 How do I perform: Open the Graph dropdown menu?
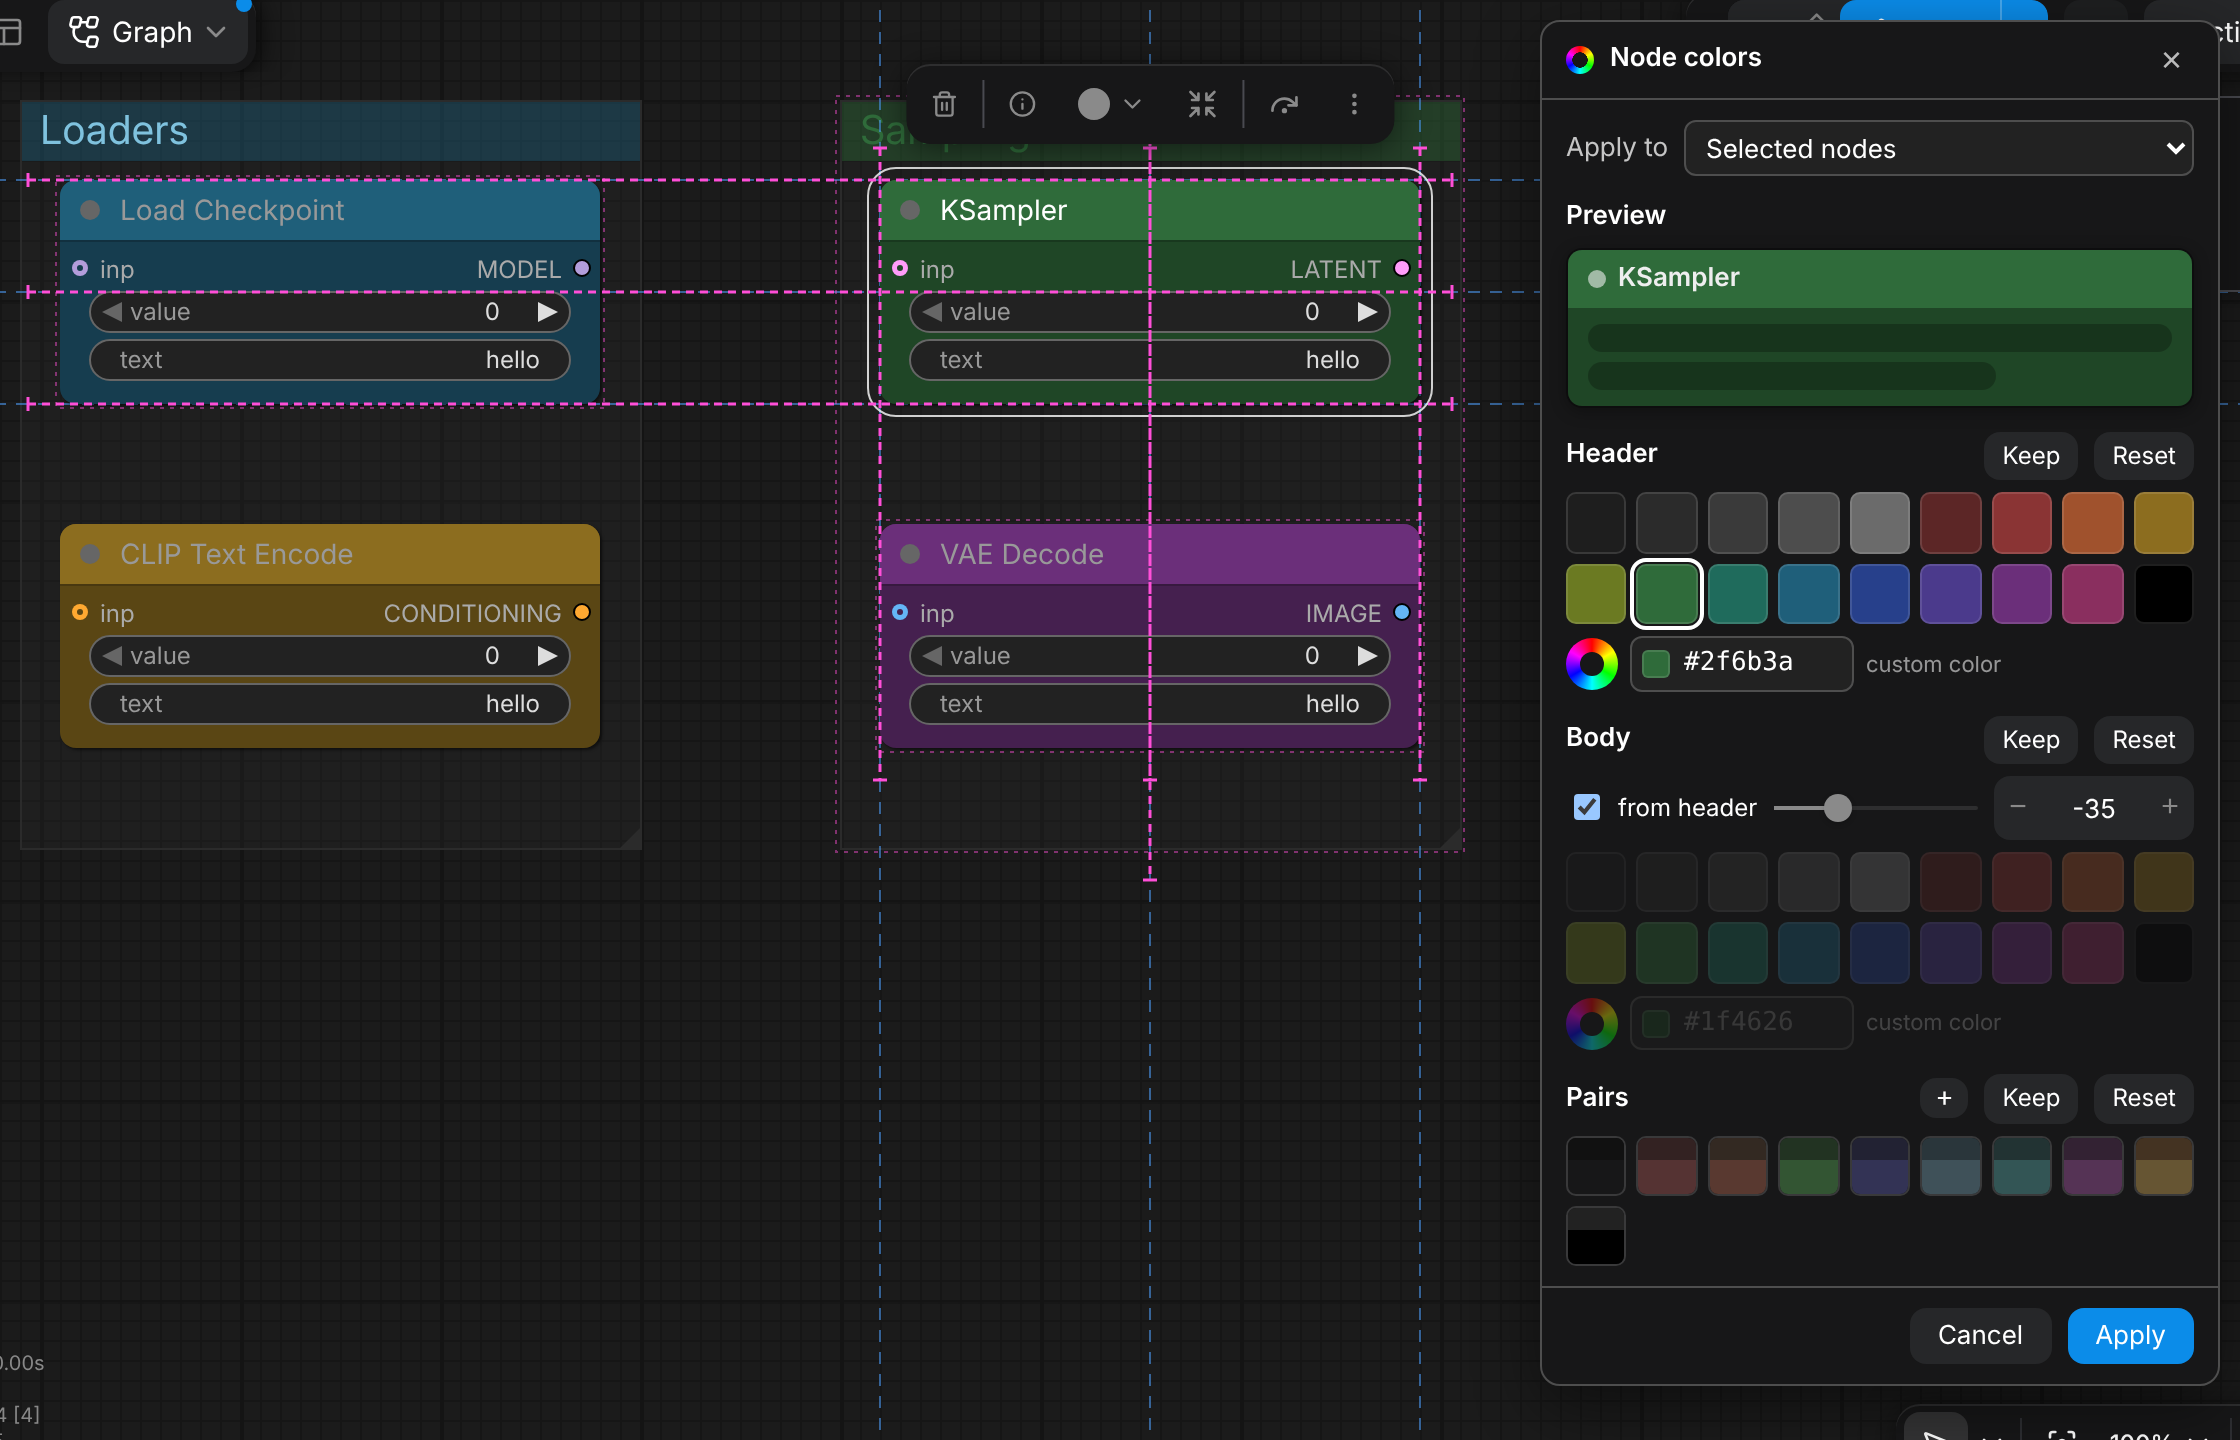pos(148,32)
